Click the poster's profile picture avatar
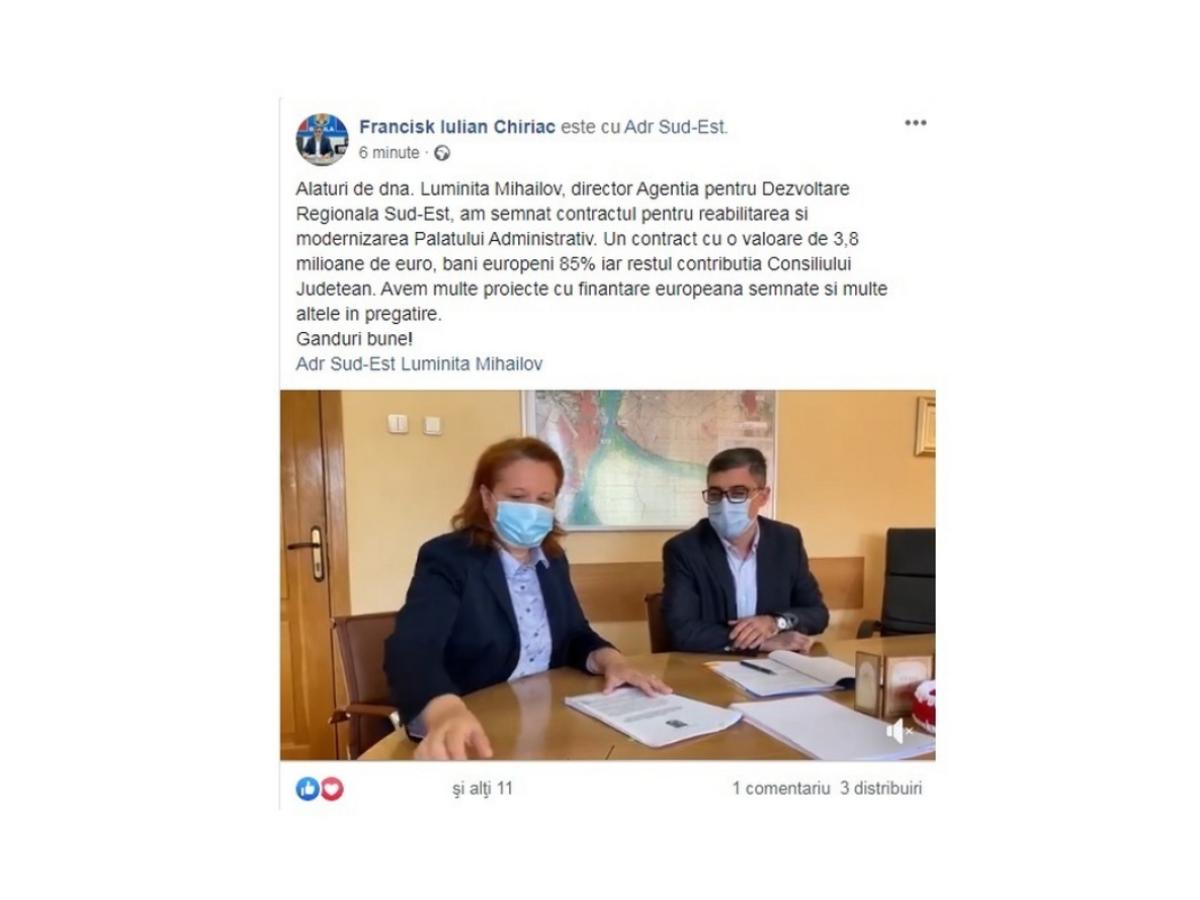The image size is (1200, 900). tap(322, 139)
